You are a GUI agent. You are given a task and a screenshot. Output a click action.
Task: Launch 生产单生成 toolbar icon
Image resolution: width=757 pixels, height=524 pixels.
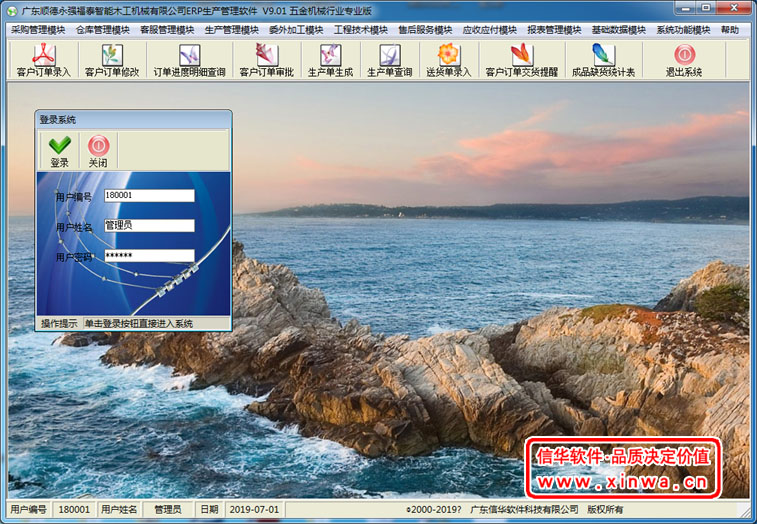[331, 60]
